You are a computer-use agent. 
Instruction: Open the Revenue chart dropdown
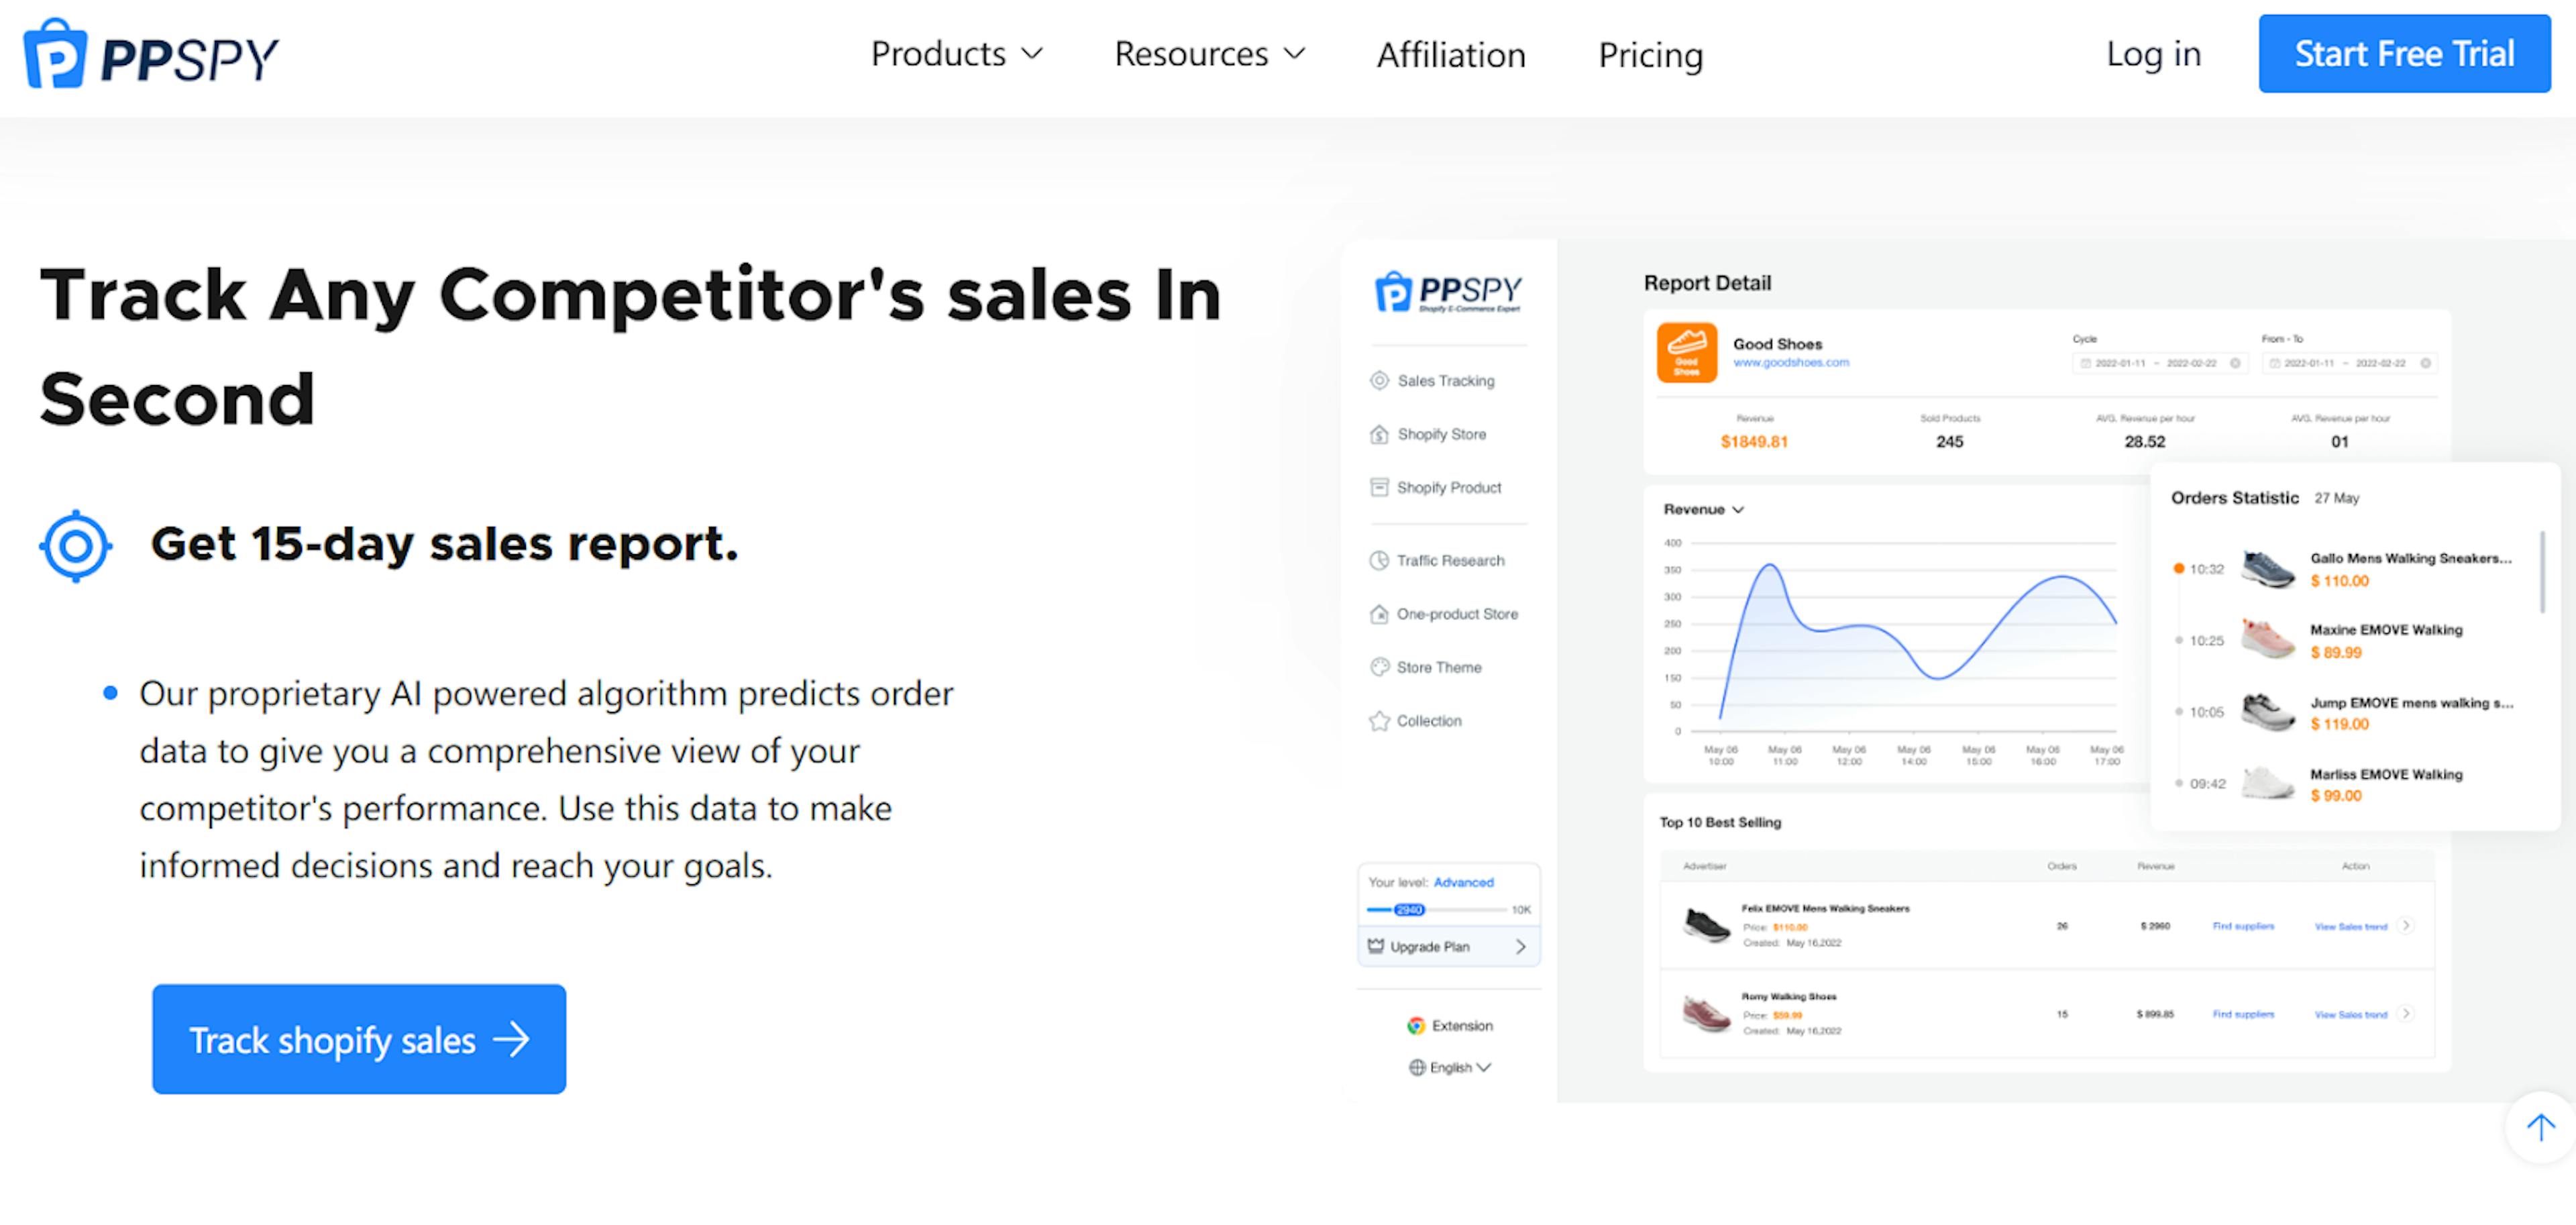pyautogui.click(x=1703, y=509)
